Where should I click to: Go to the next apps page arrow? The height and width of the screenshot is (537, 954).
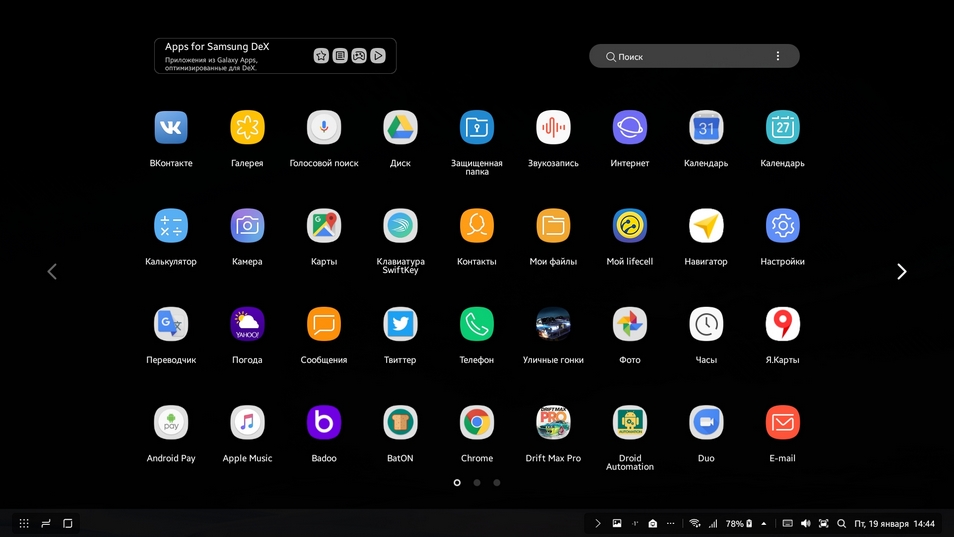pos(902,271)
